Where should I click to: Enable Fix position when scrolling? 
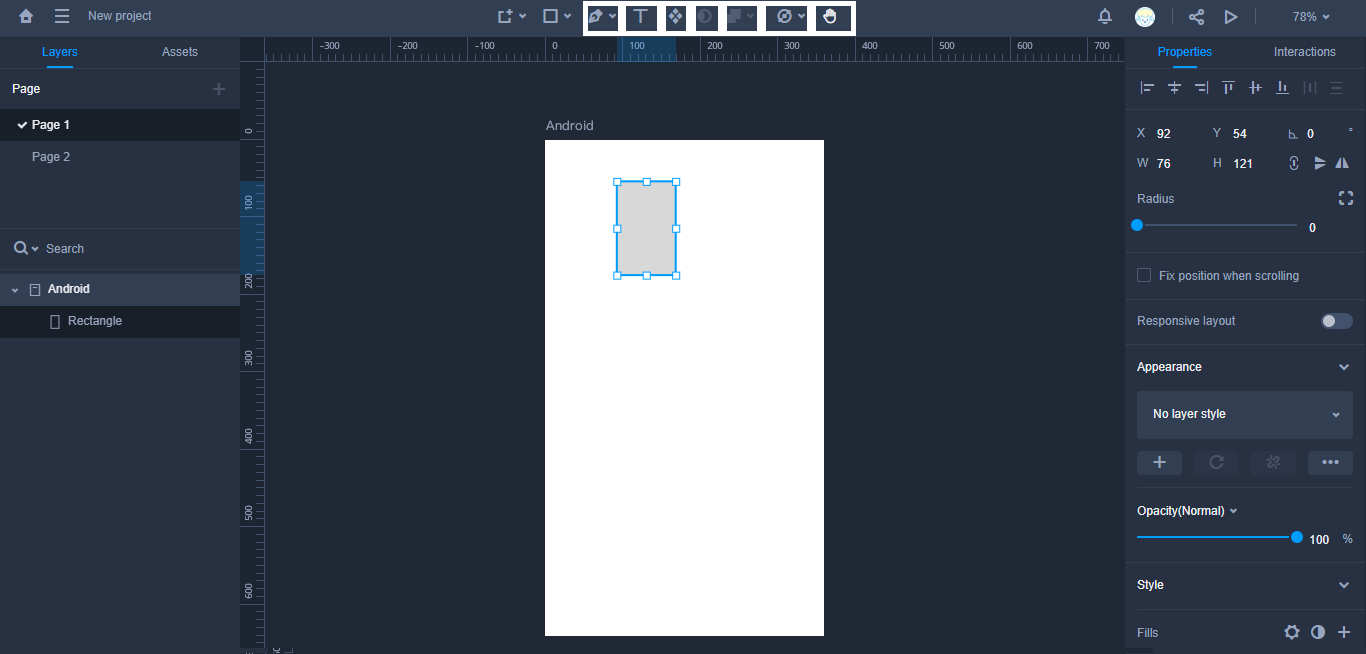click(x=1144, y=275)
